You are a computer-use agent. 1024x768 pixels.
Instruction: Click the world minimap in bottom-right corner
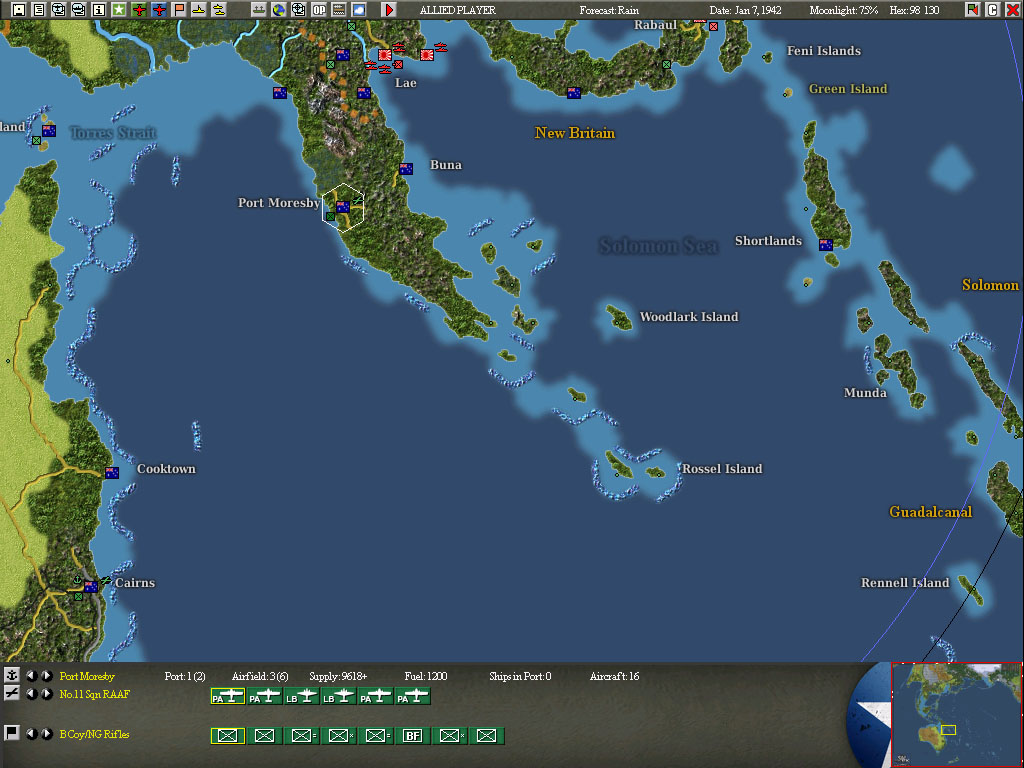click(x=957, y=714)
